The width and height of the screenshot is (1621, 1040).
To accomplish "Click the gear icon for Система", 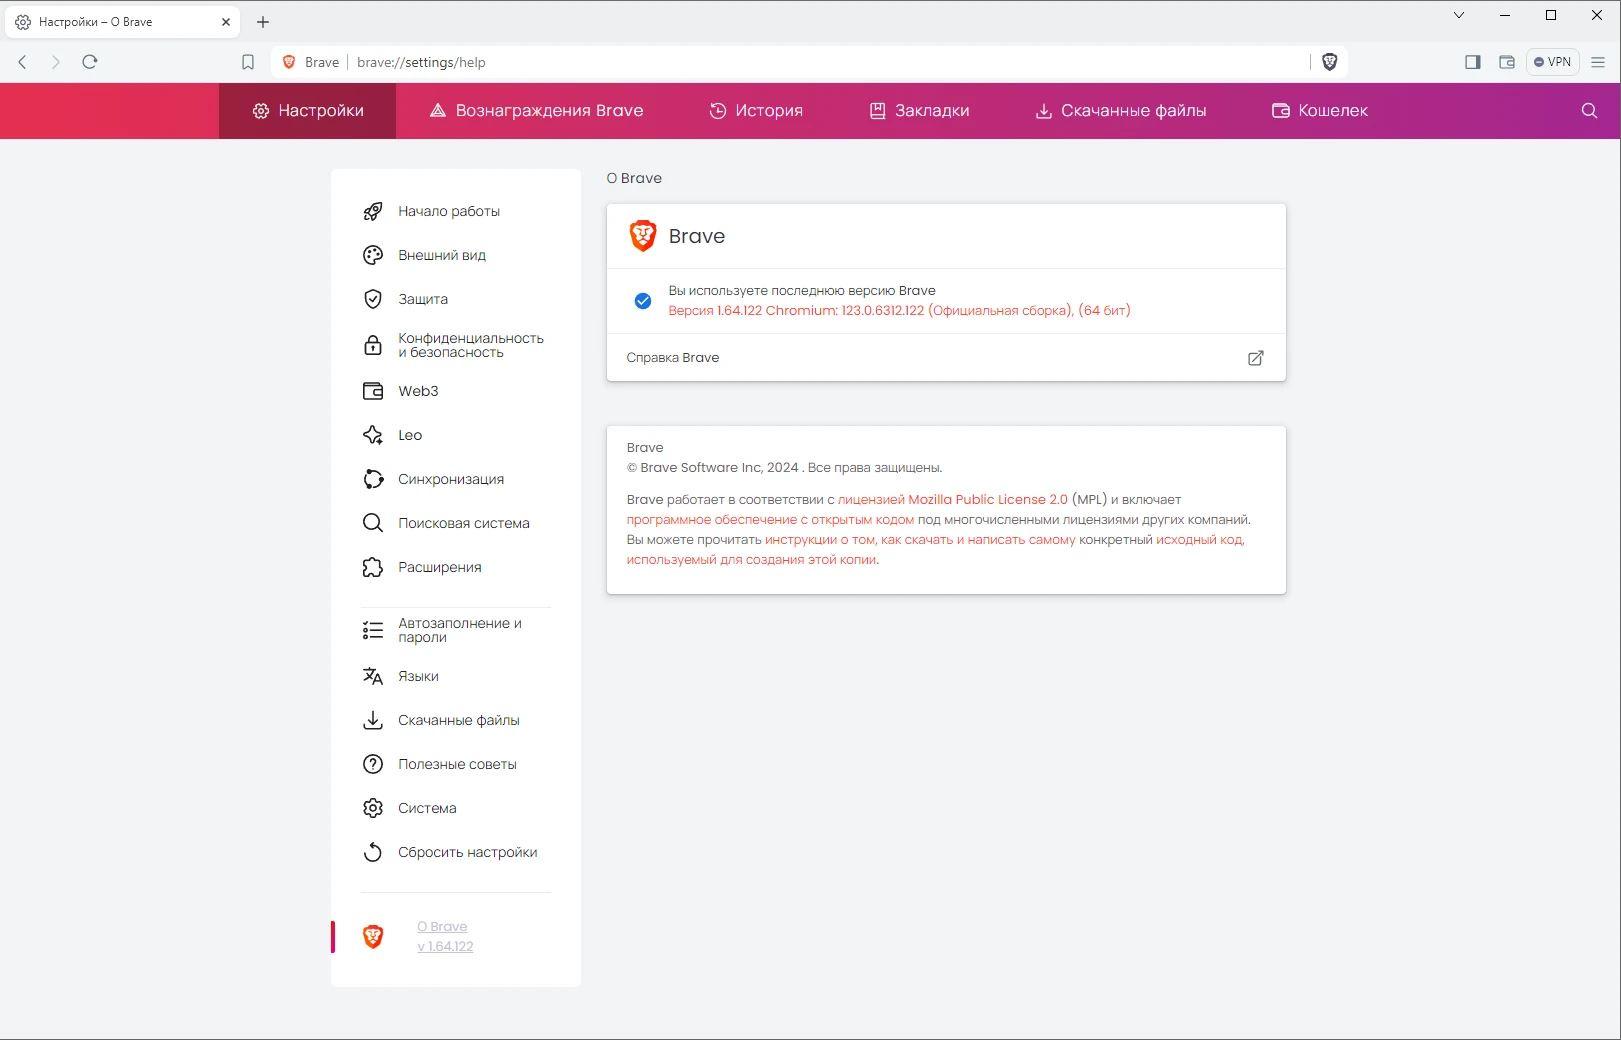I will [x=373, y=809].
